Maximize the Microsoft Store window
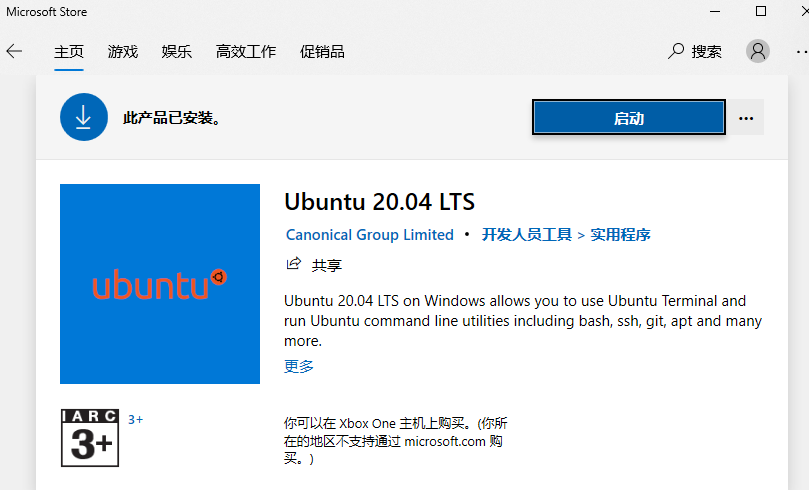Viewport: 809px width, 490px height. tap(761, 11)
